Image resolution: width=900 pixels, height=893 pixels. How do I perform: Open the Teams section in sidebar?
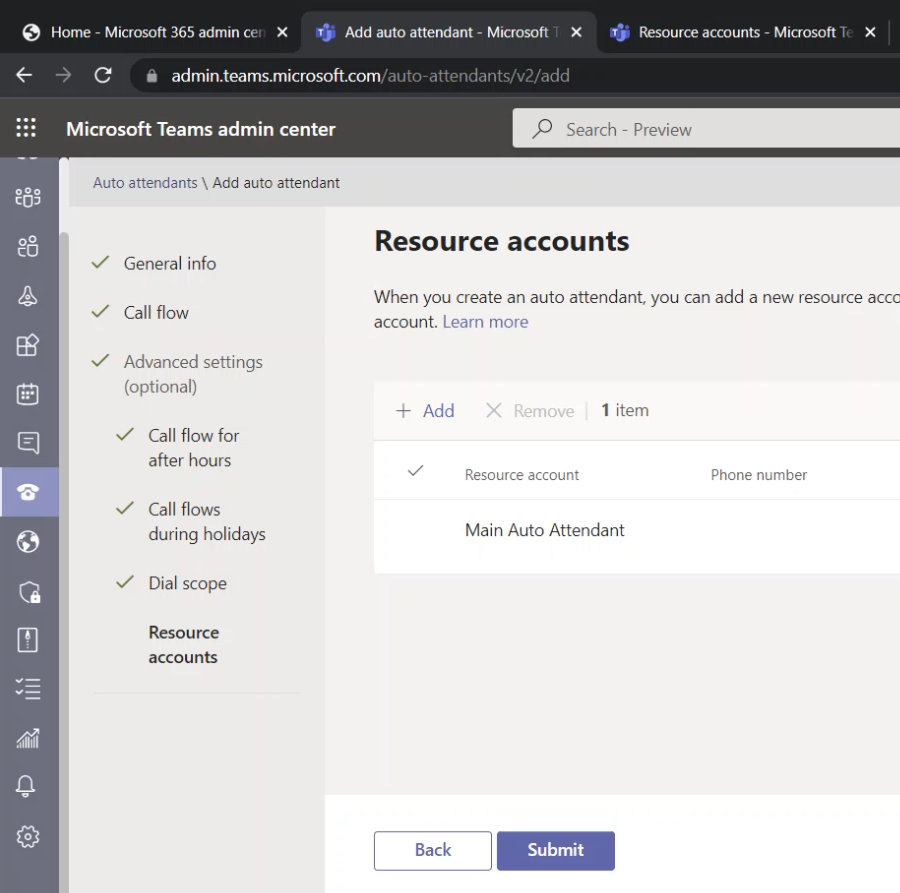[x=28, y=197]
